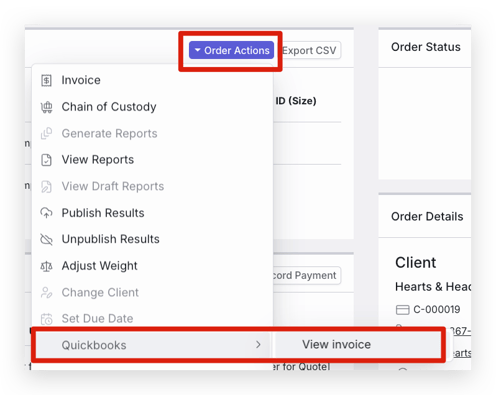The height and width of the screenshot is (395, 496).
Task: Click the Unpublish Results crossed cloud icon
Action: (x=46, y=239)
